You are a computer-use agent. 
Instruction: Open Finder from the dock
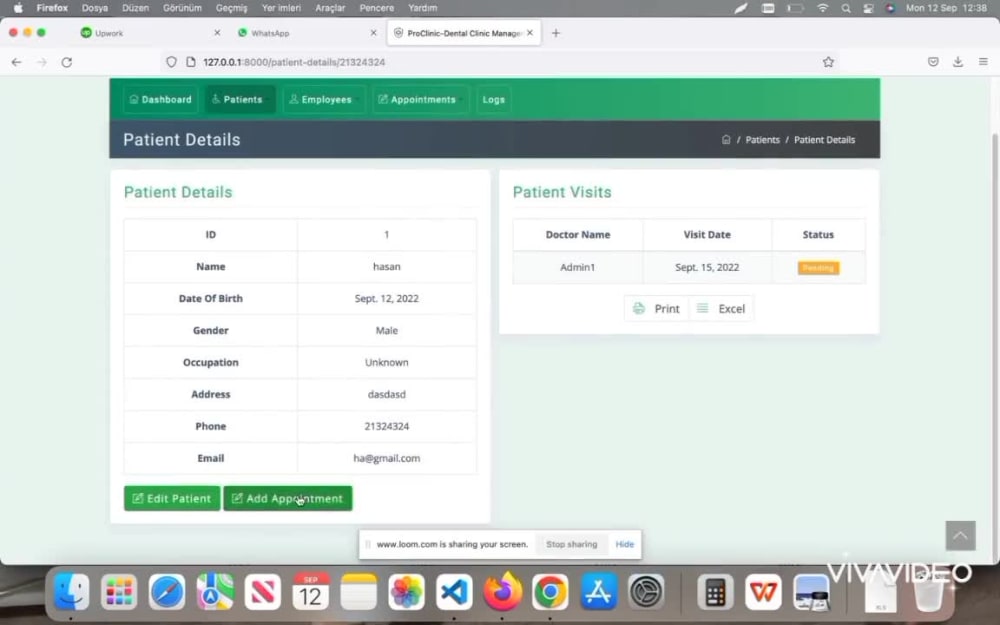pos(71,592)
